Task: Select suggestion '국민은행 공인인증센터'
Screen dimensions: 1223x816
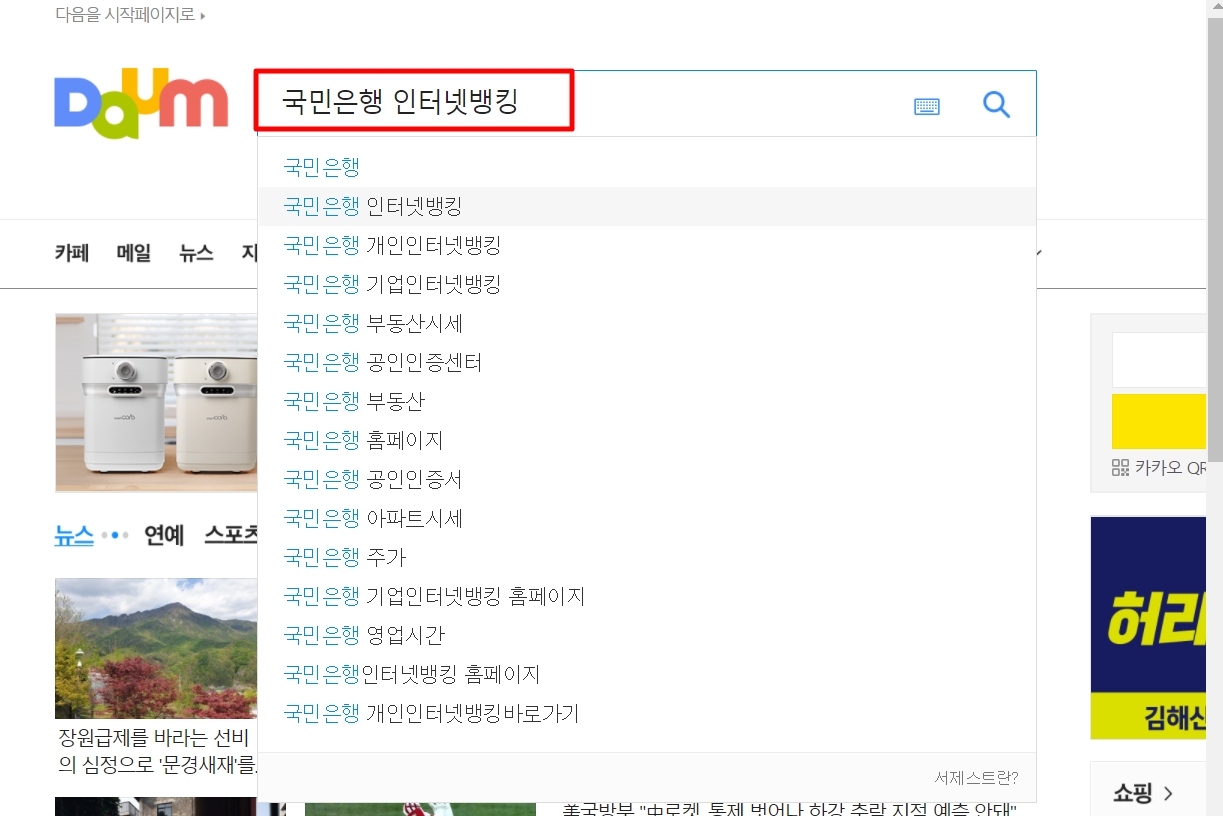Action: pos(646,362)
